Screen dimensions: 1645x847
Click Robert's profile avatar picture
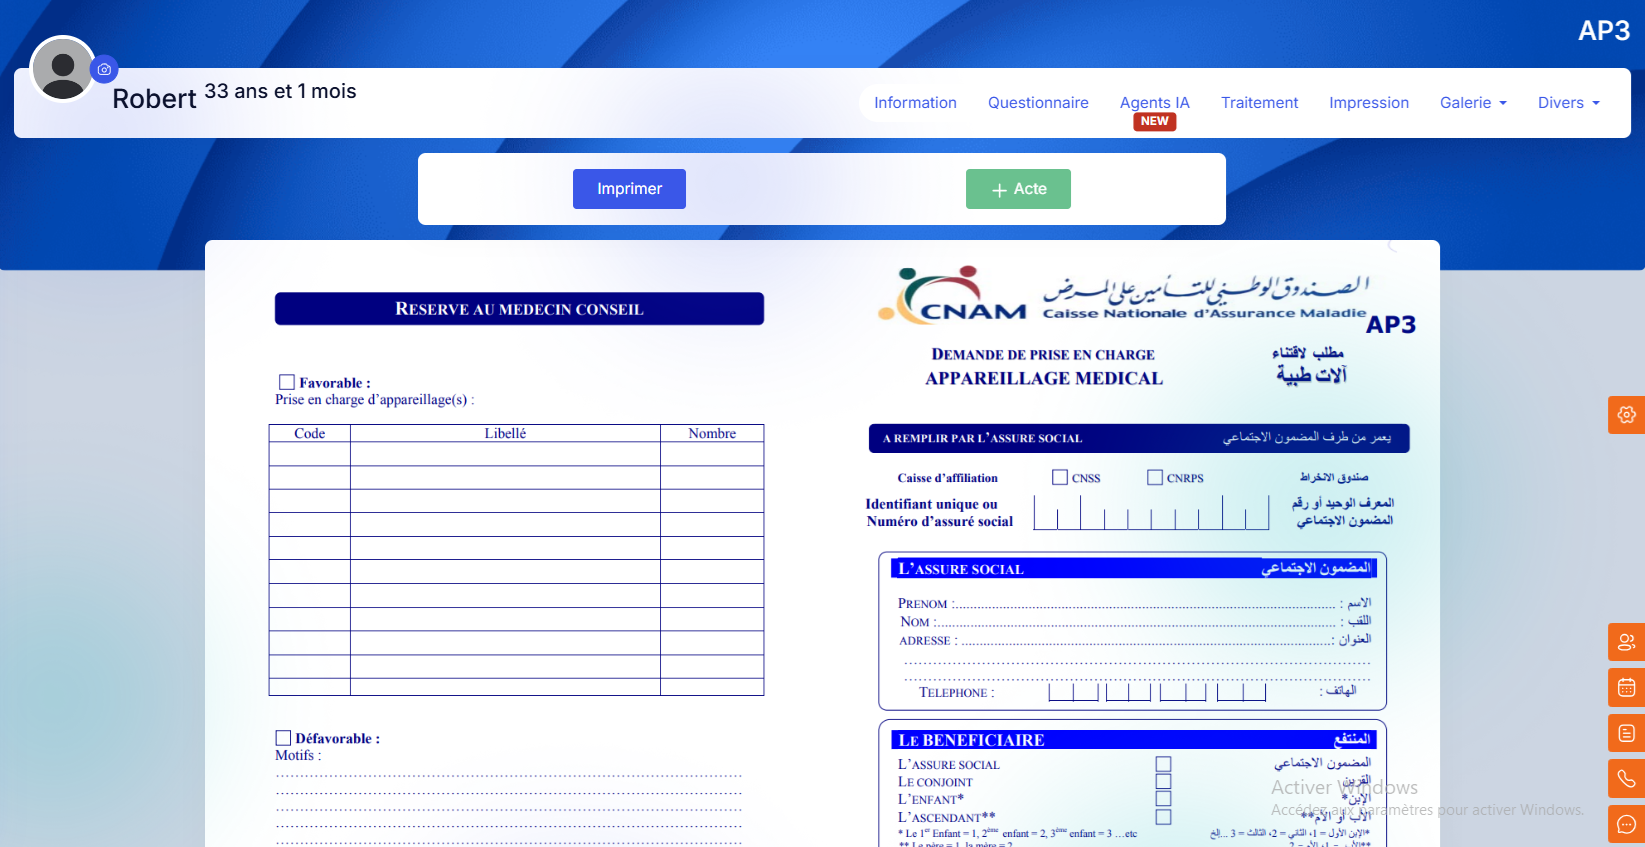(x=62, y=69)
